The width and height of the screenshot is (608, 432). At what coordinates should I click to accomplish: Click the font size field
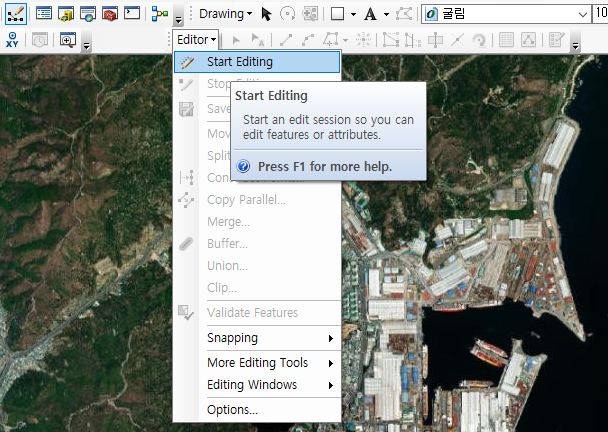click(600, 14)
